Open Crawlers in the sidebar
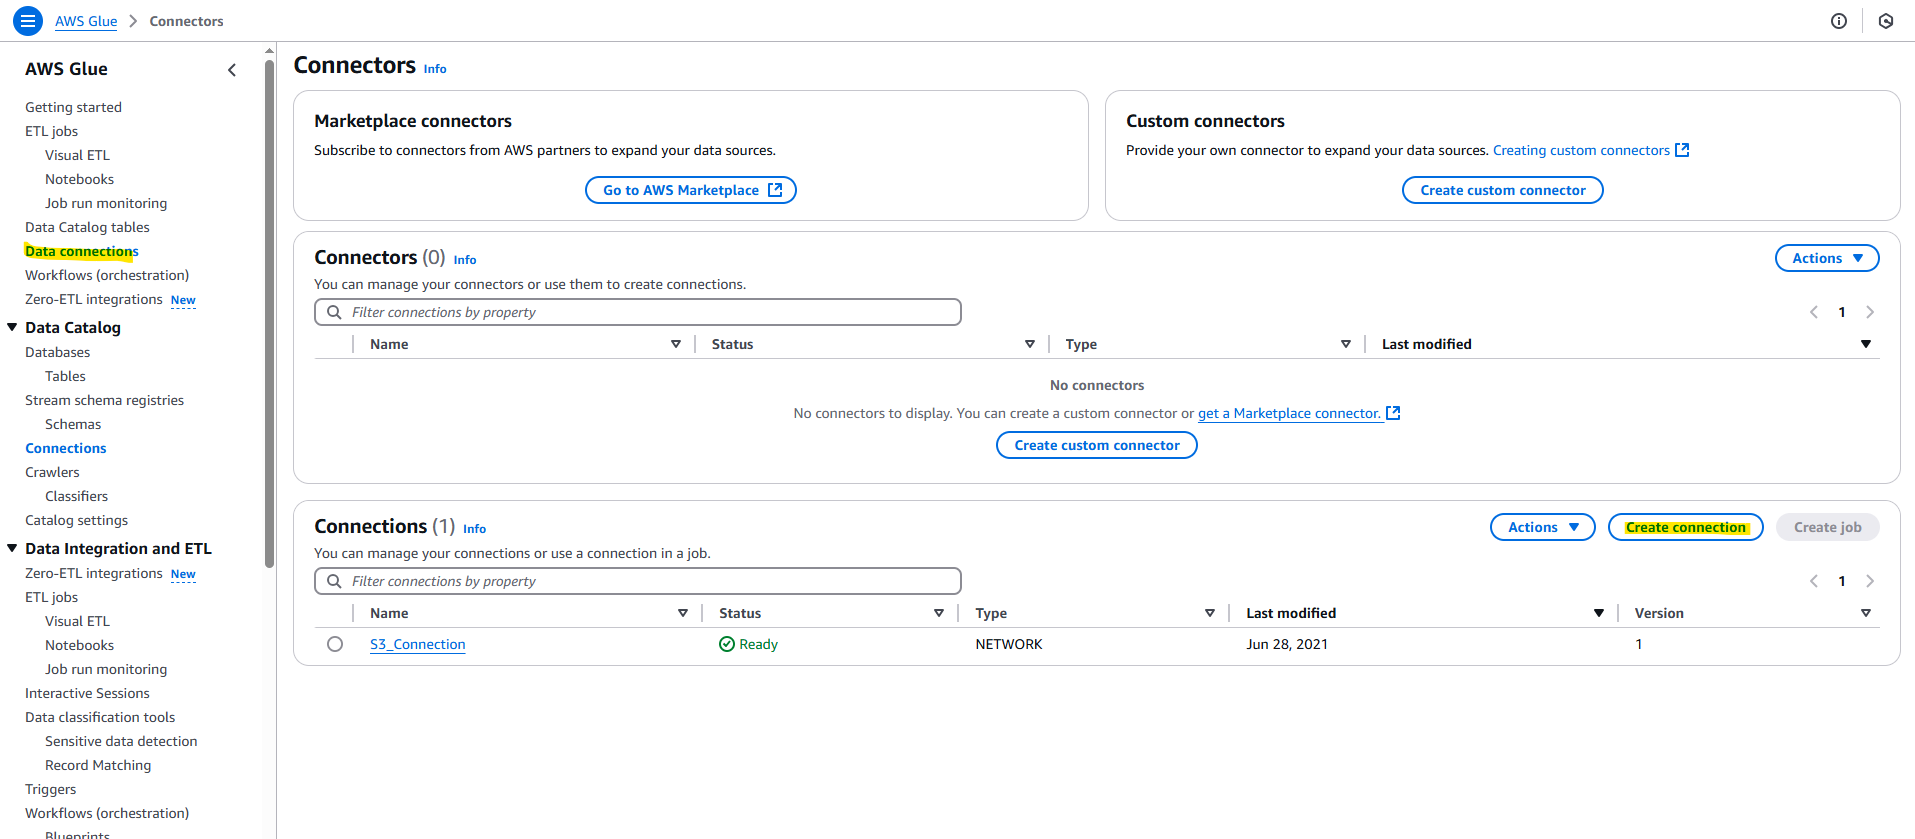 tap(52, 472)
